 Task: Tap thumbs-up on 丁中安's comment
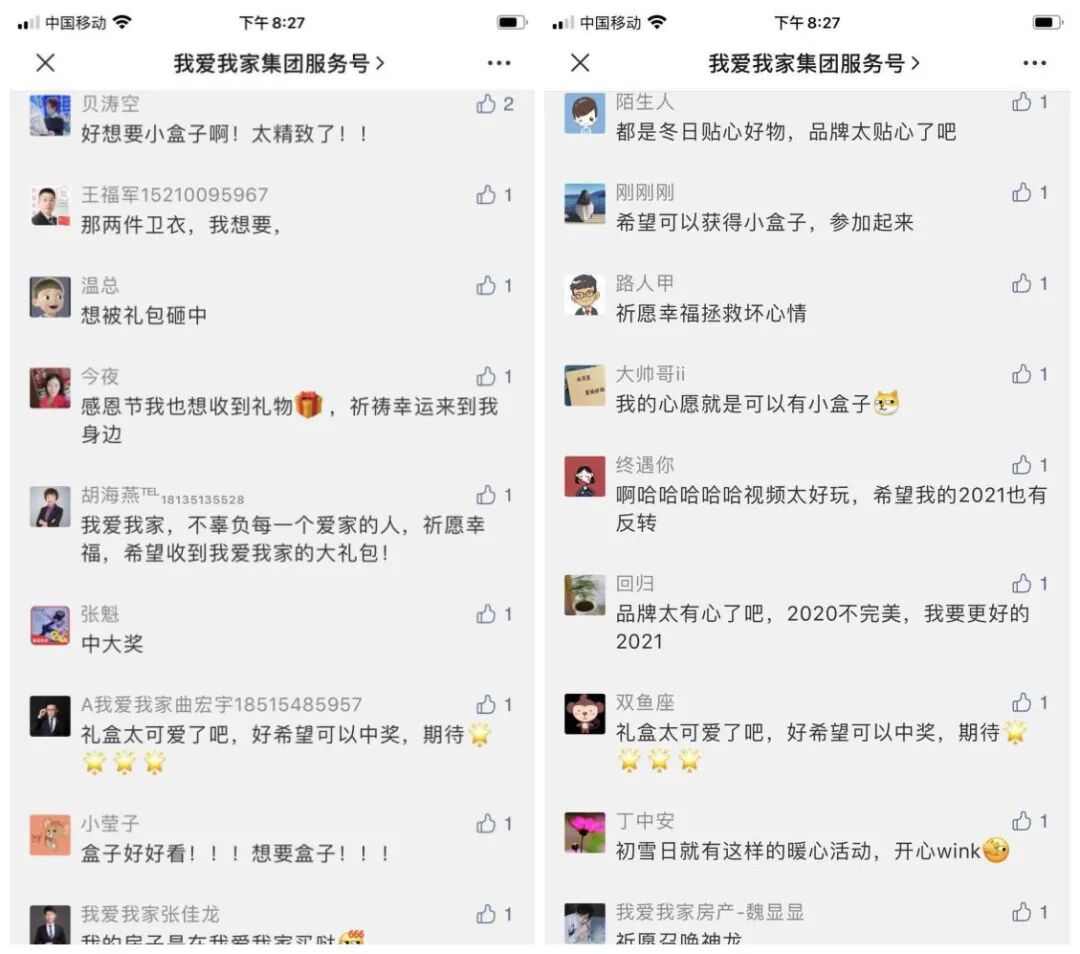(1021, 821)
